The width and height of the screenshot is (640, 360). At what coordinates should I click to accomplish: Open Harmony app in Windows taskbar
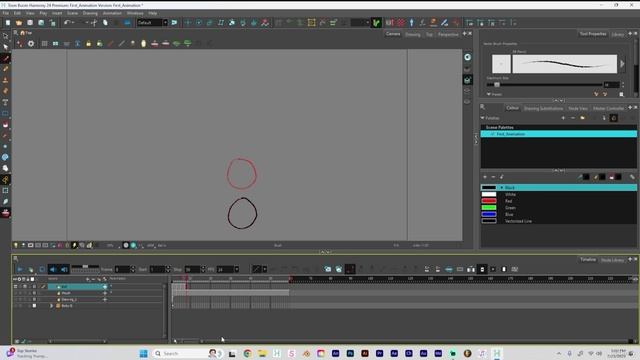click(x=497, y=353)
